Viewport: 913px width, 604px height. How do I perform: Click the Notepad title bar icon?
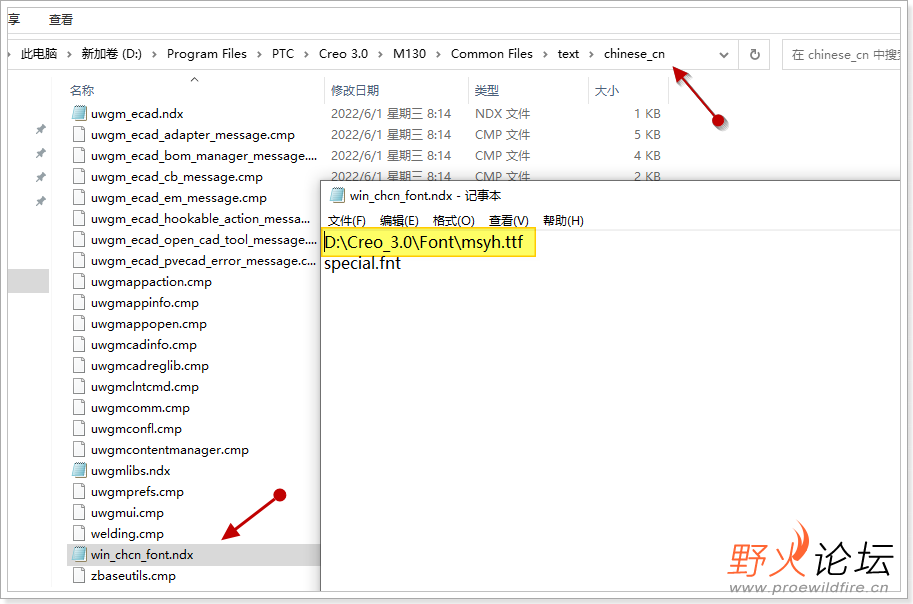(337, 195)
